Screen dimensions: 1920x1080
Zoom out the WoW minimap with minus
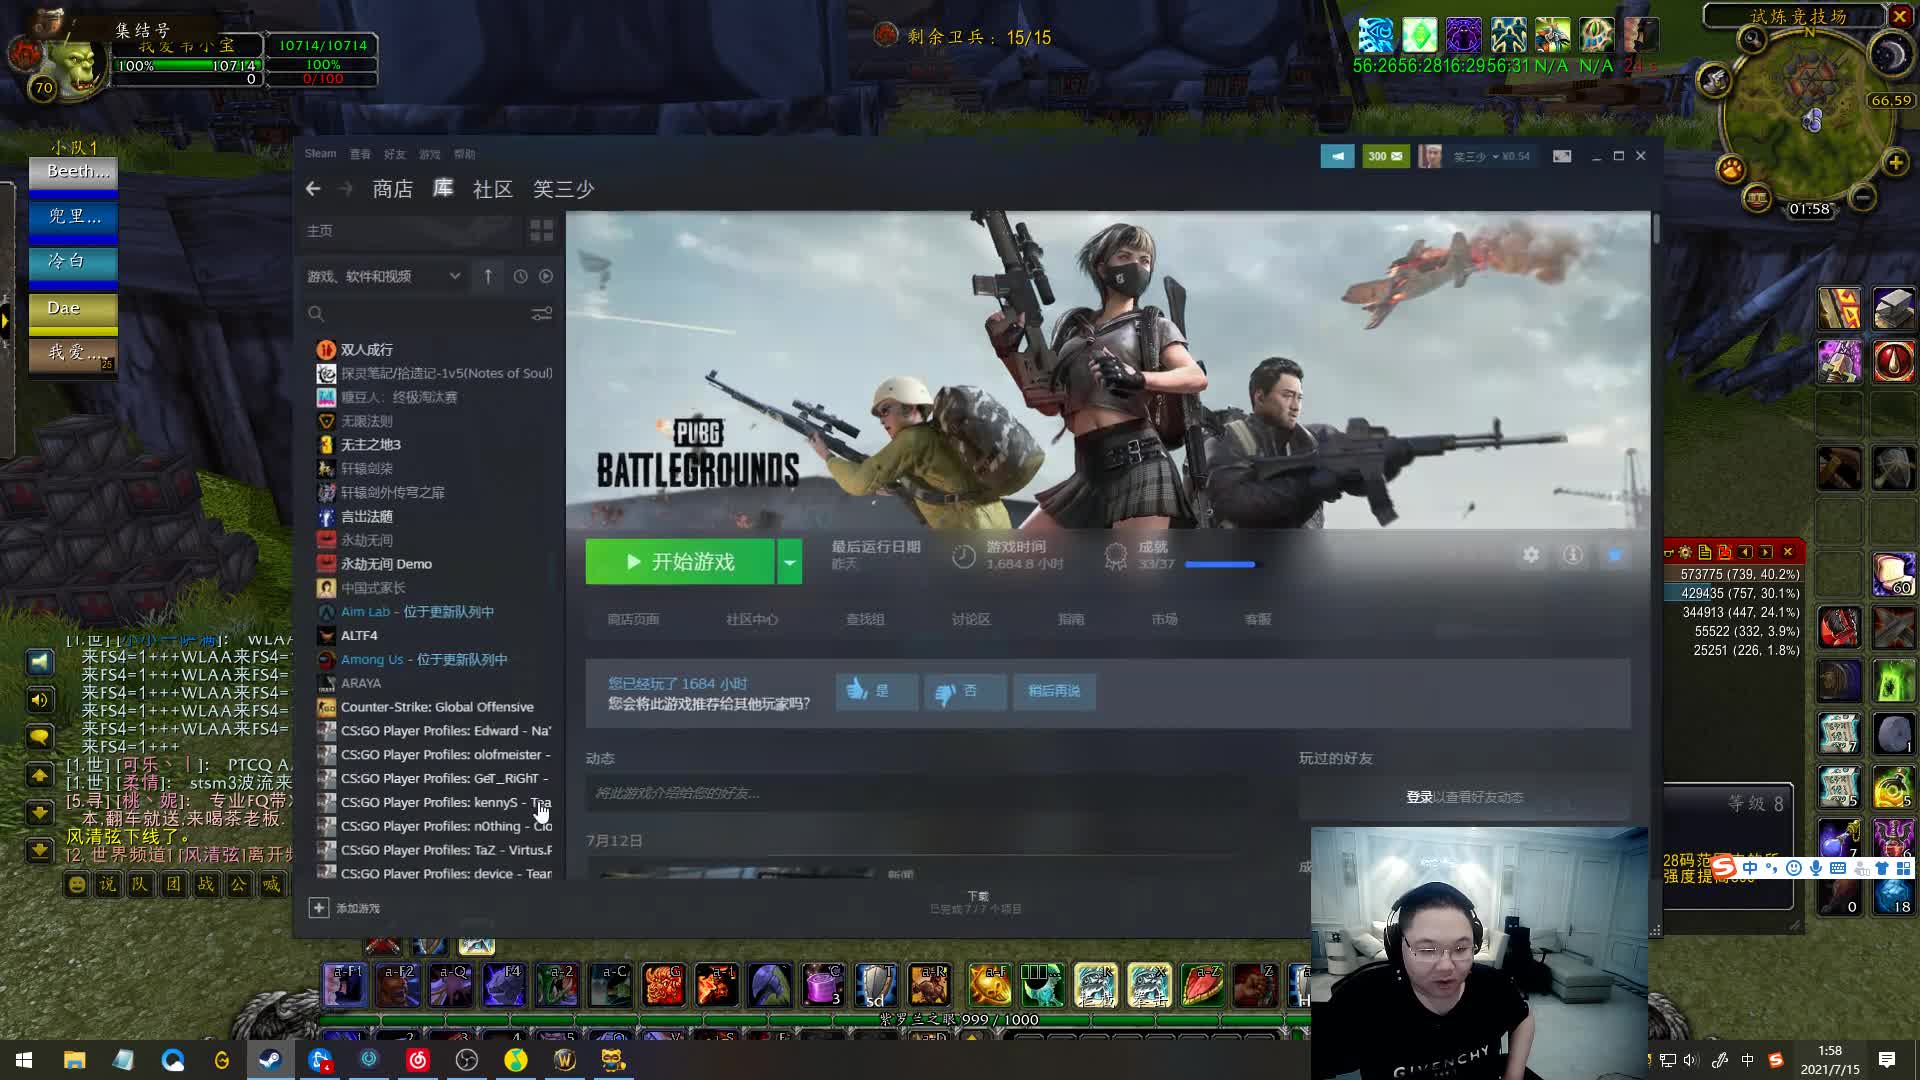click(x=1862, y=198)
